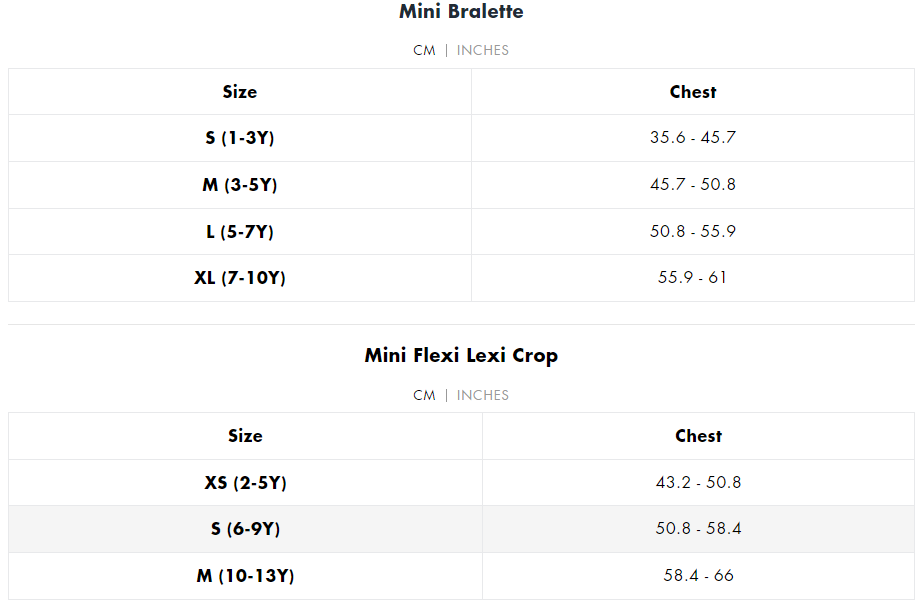Screen dimensions: 924x608
Task: Click the Mini Flexi Lexi Crop heading
Action: tap(461, 356)
